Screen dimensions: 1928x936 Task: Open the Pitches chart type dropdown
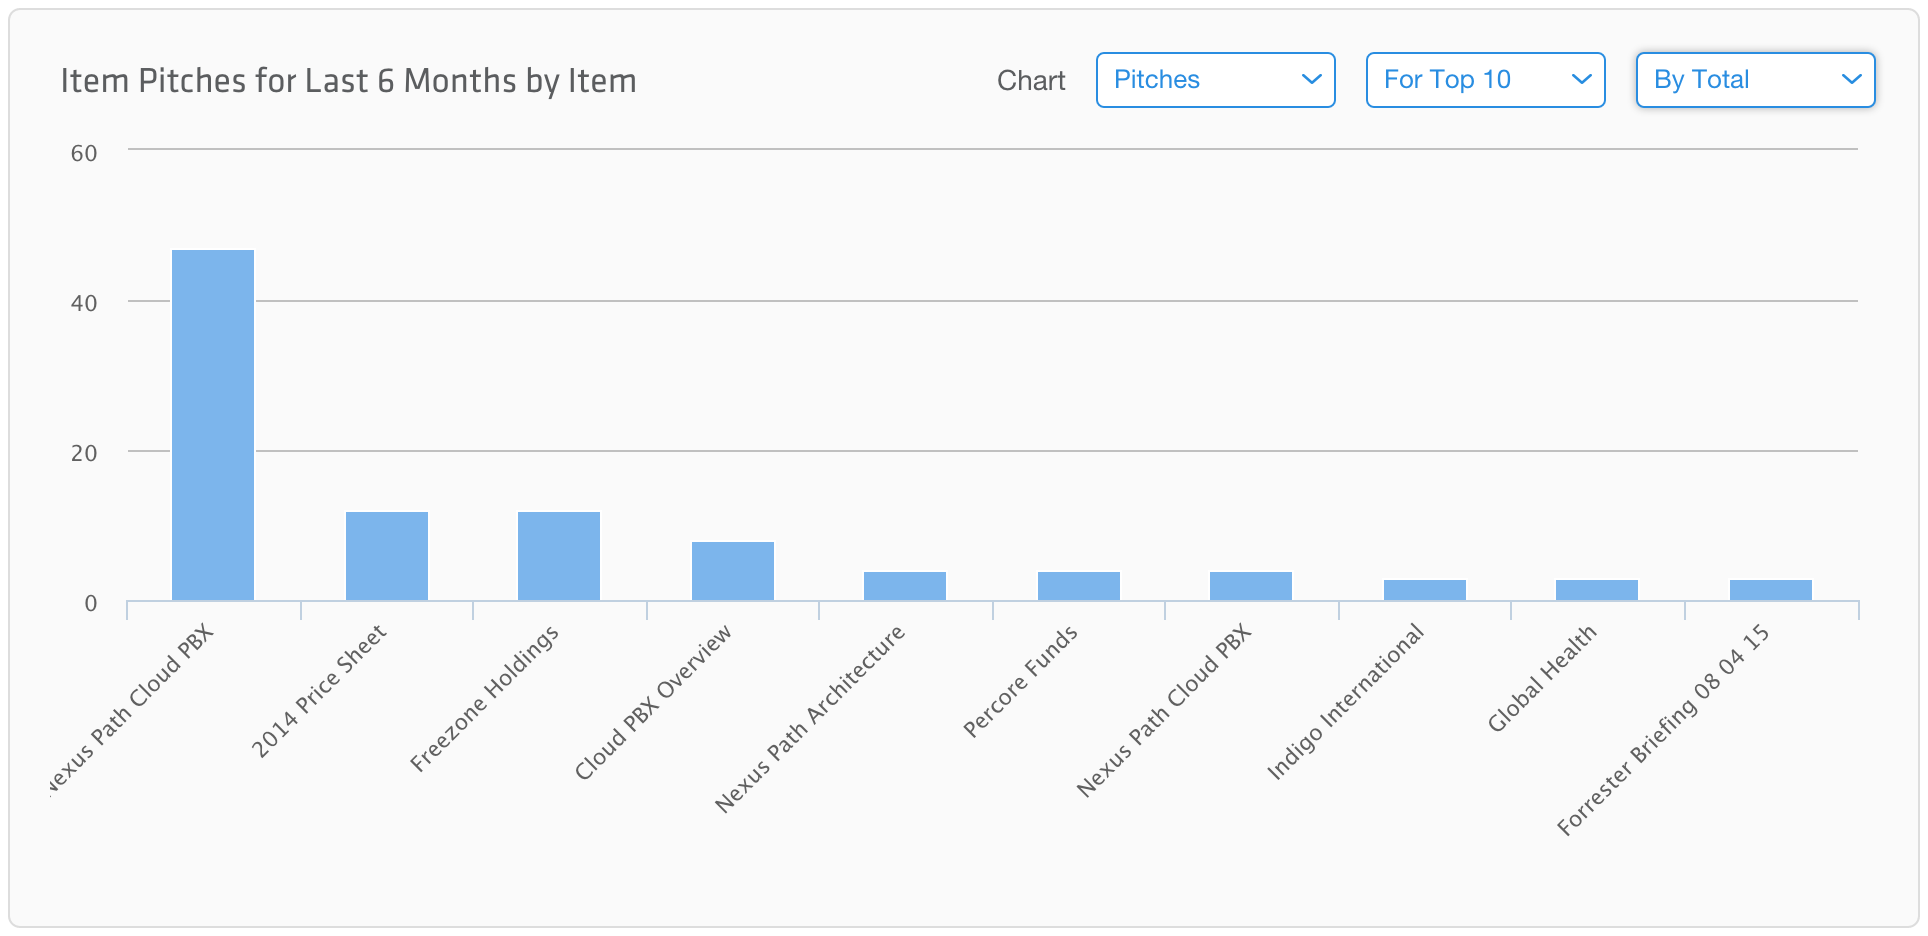[1215, 80]
